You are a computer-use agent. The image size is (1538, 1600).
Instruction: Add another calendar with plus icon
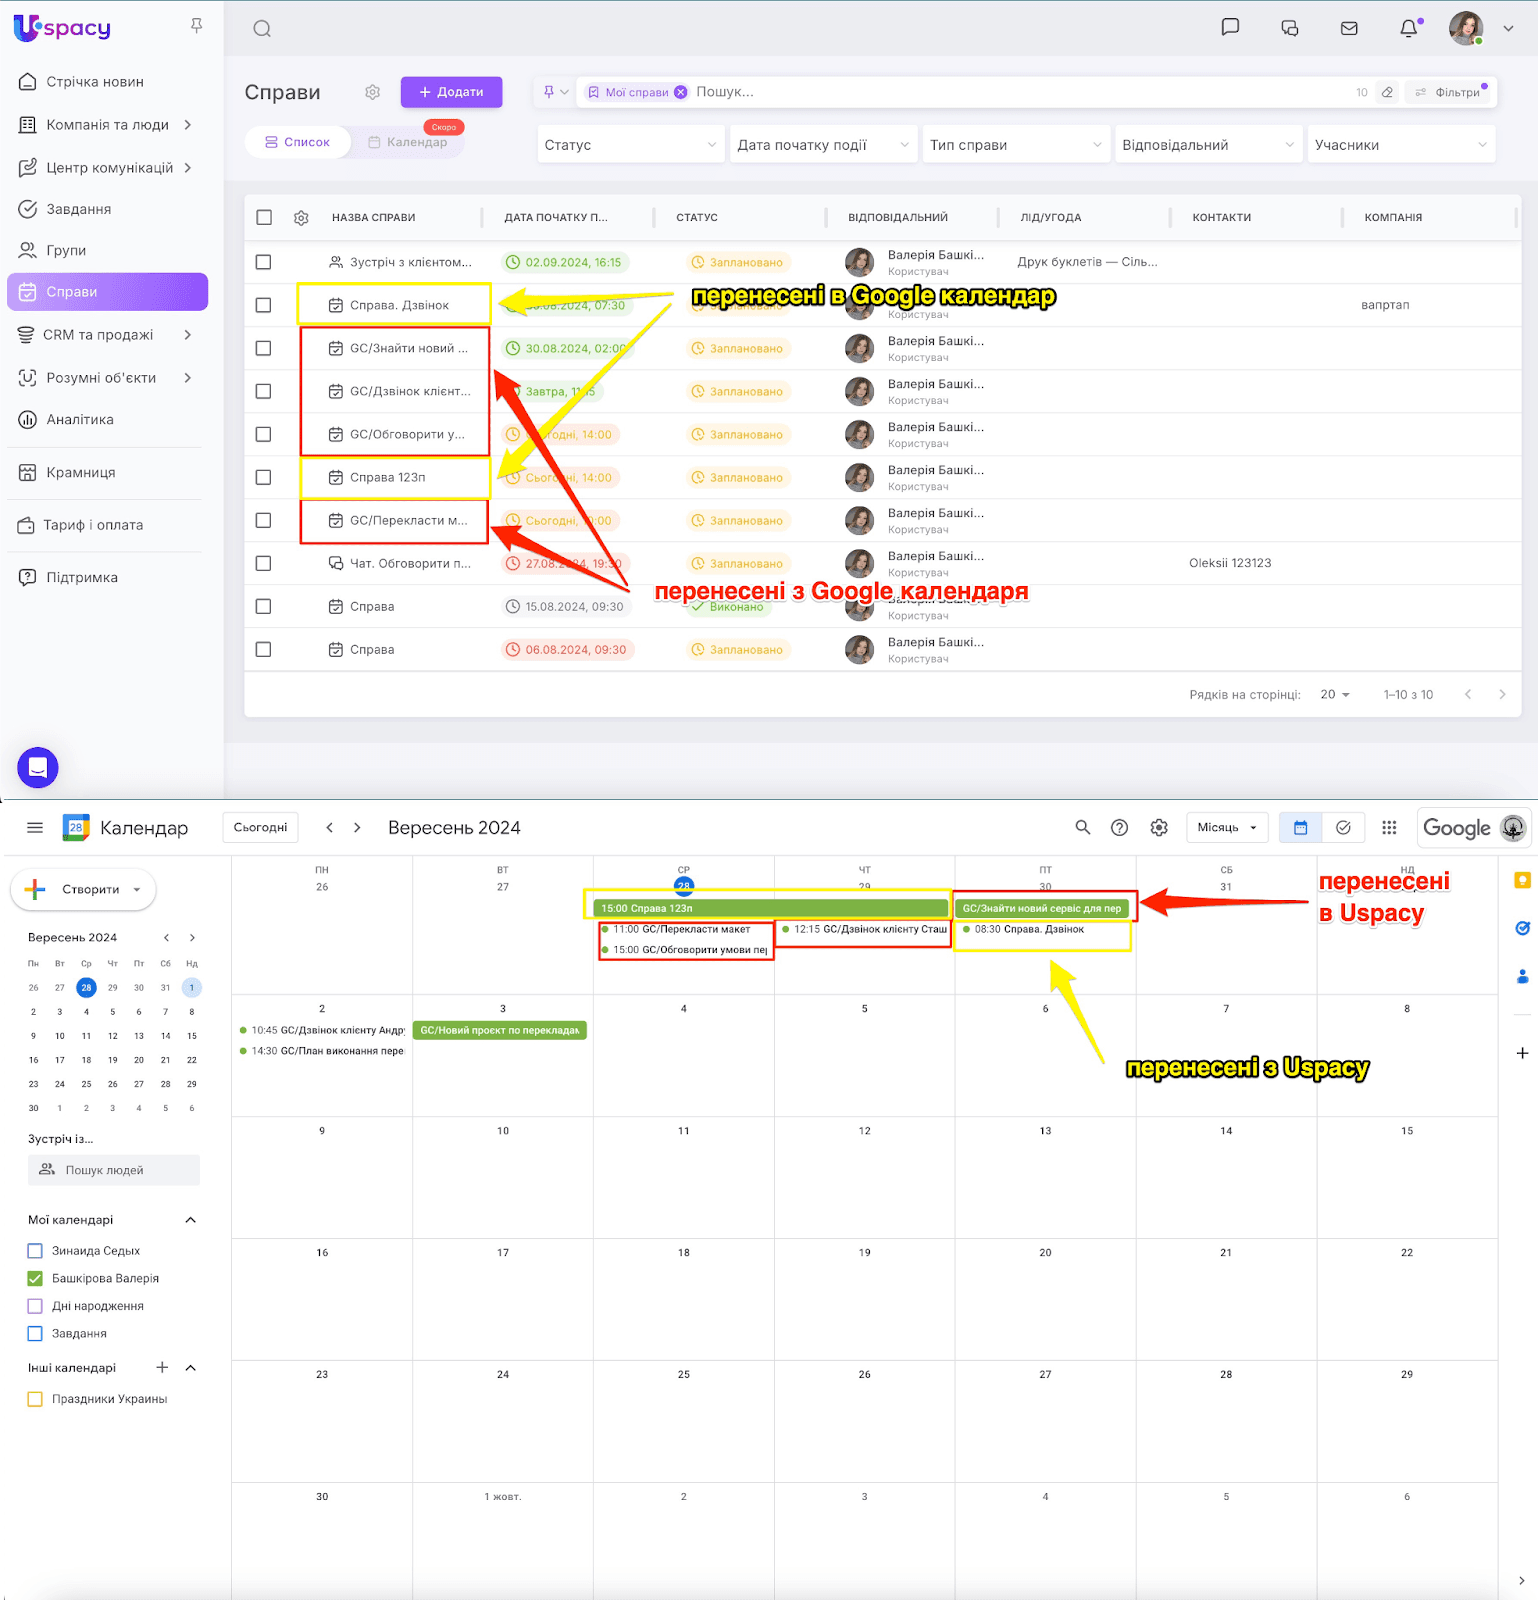coord(162,1368)
